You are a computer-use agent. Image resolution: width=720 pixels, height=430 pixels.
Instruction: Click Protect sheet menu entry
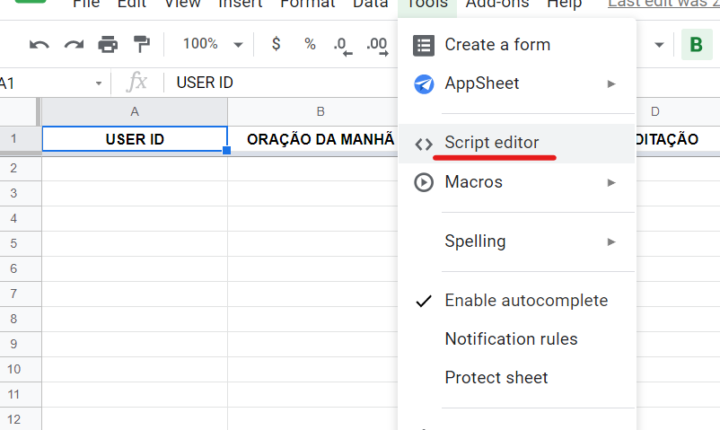[496, 378]
